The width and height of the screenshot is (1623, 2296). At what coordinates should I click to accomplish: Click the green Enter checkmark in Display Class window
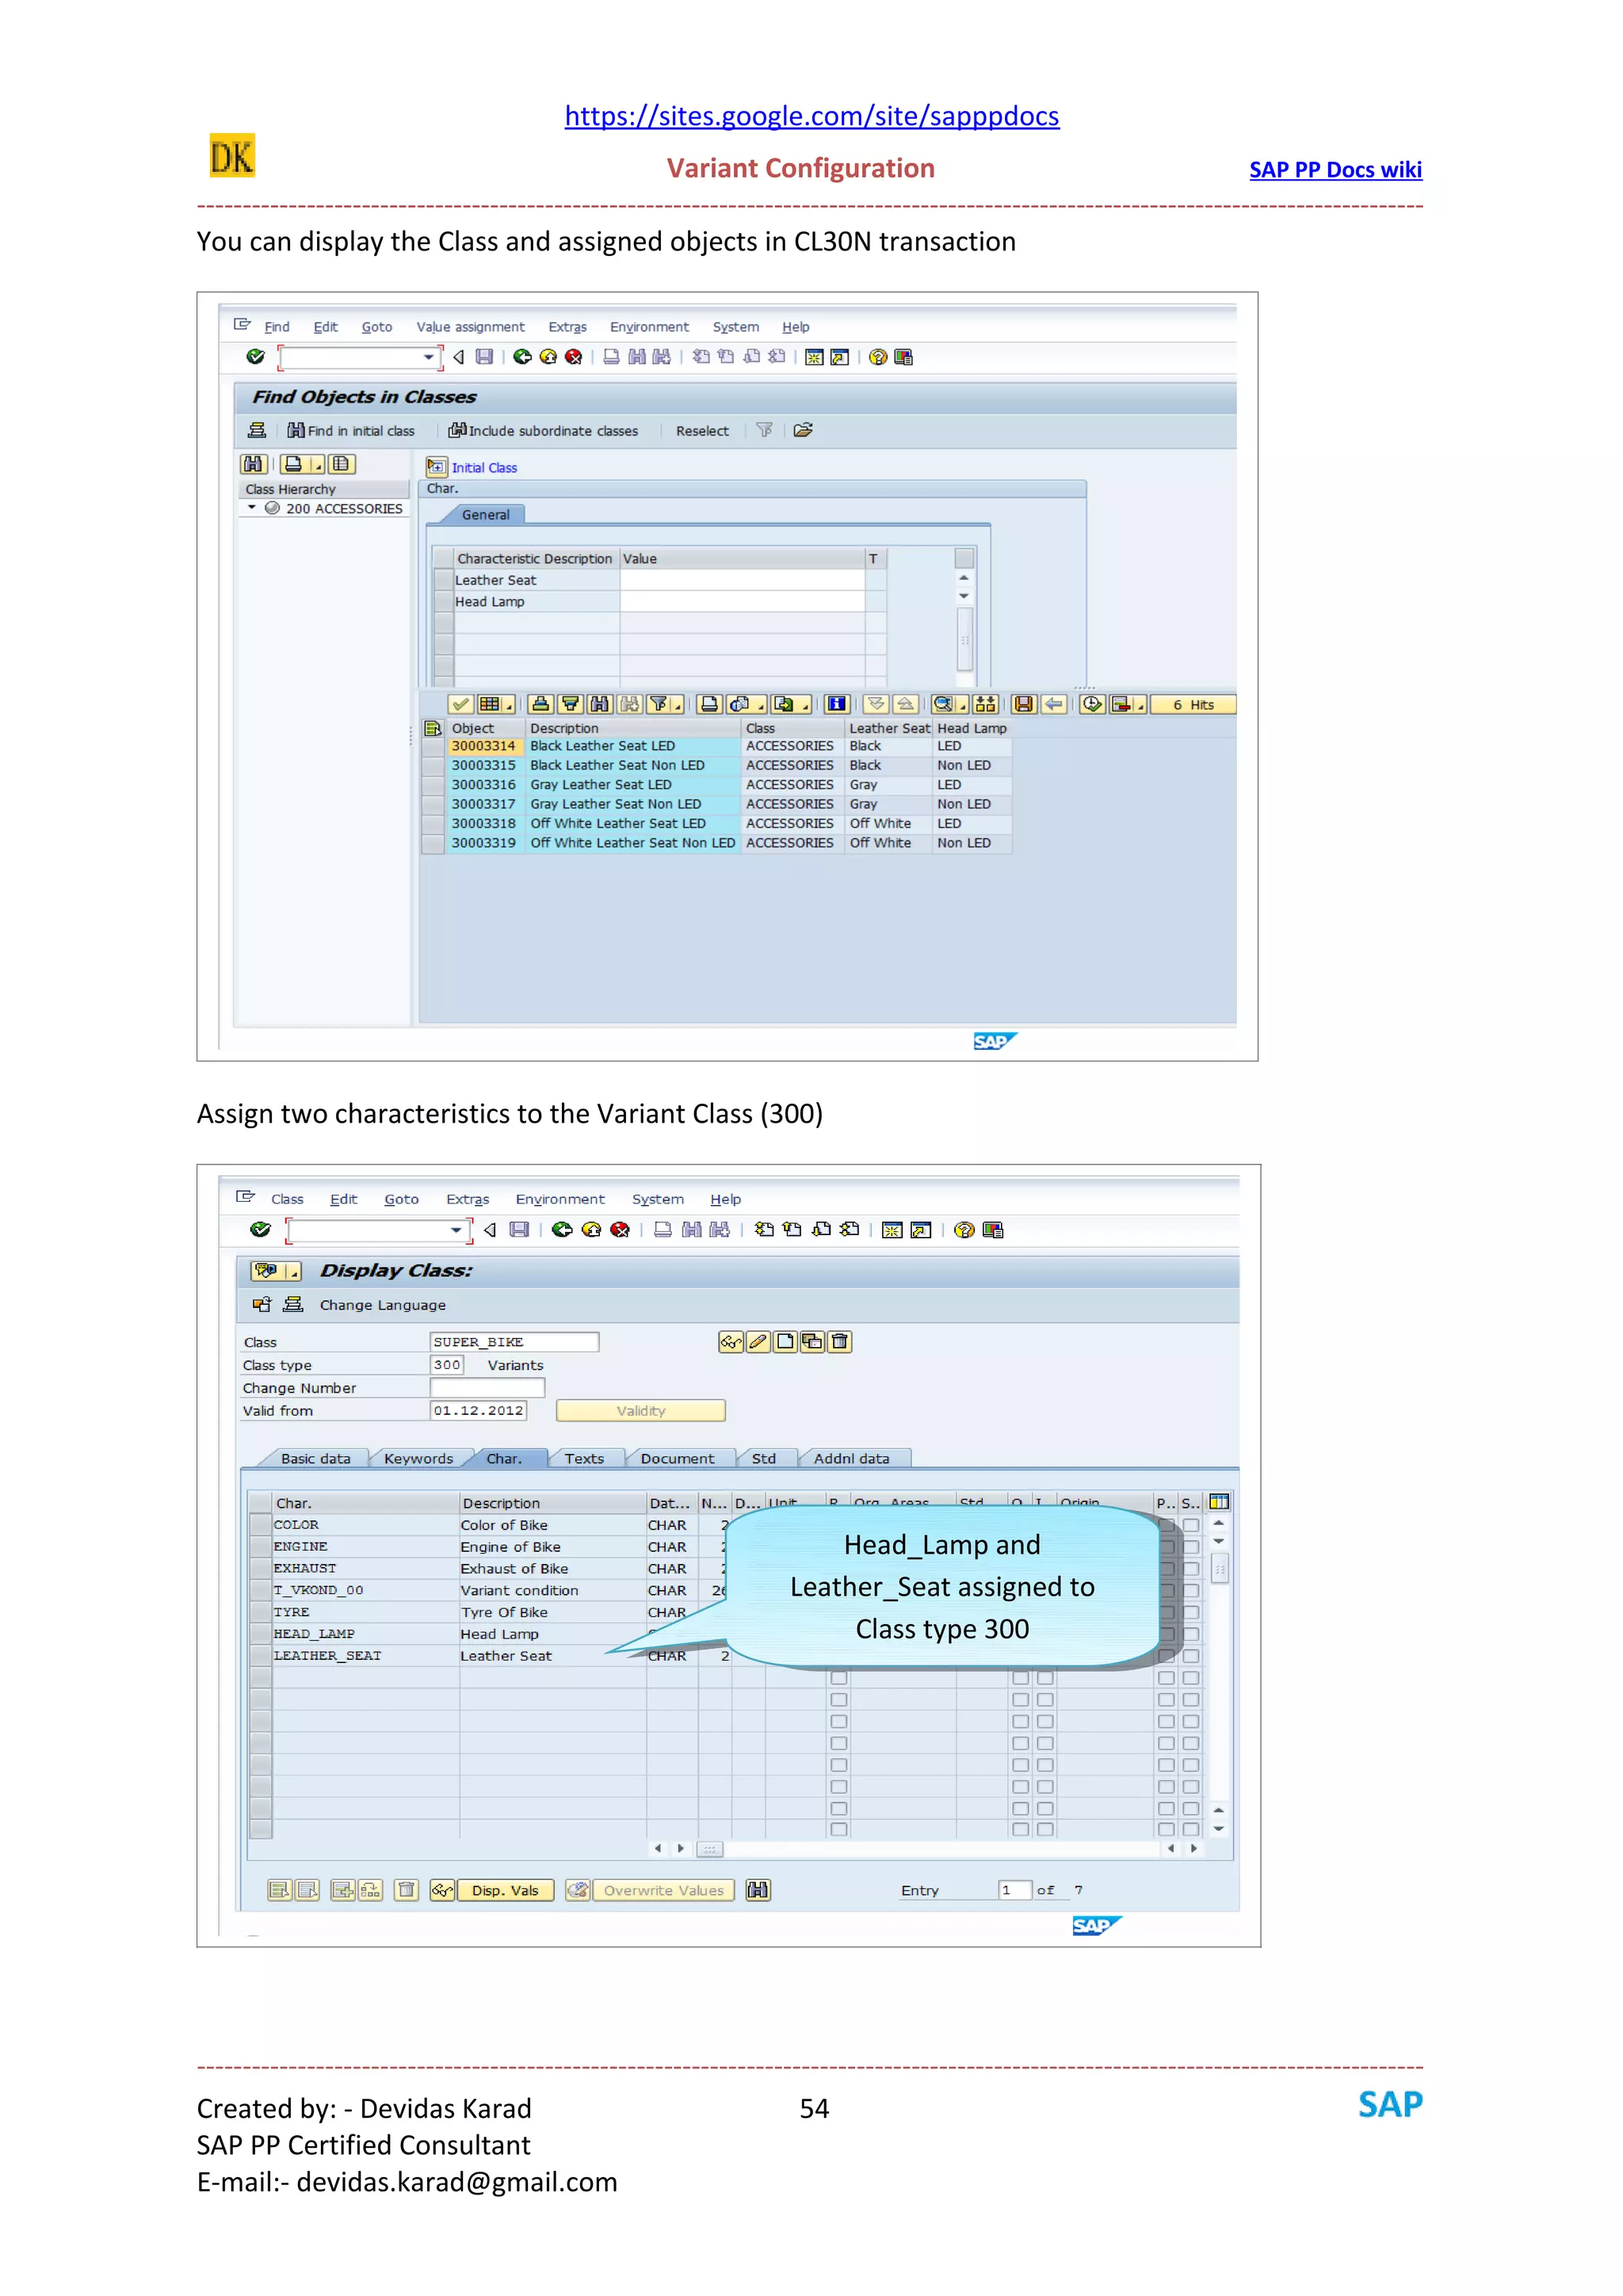[260, 1229]
